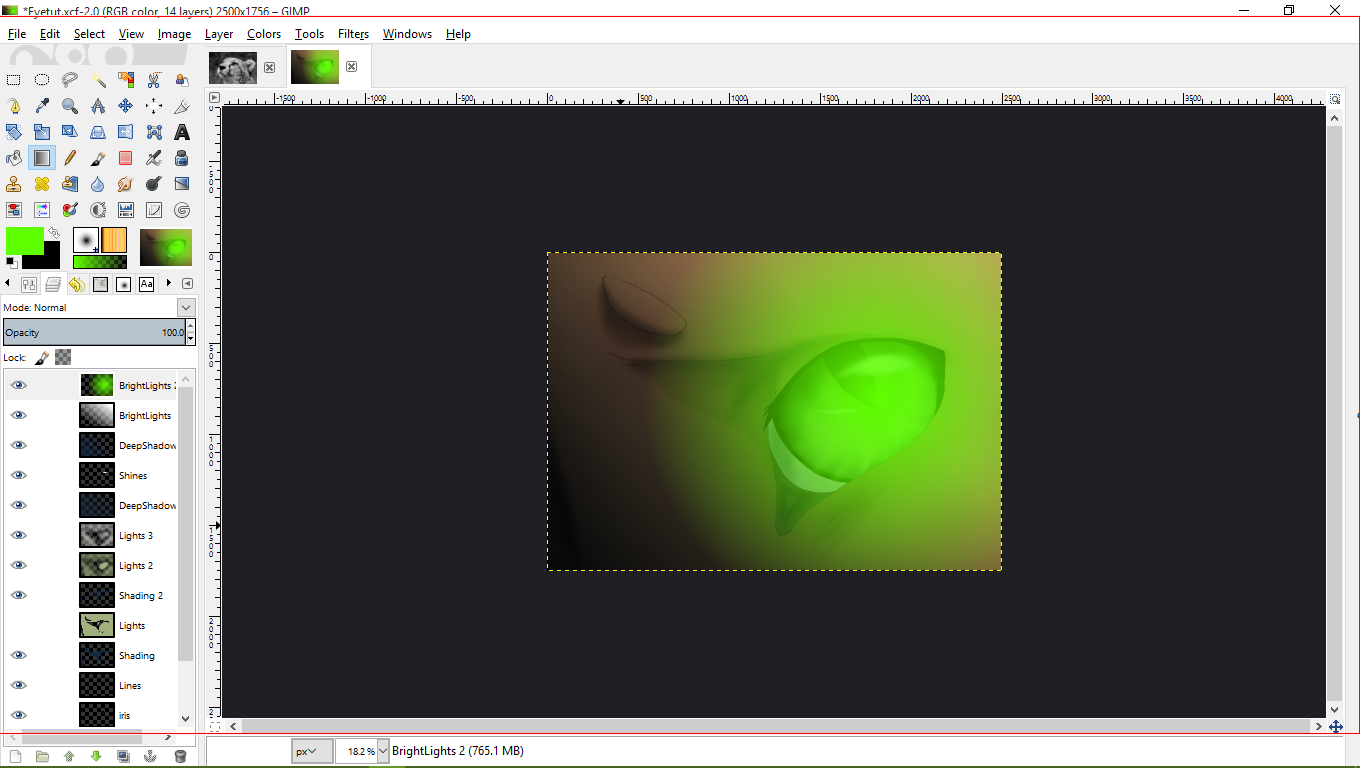Select the Scale tool

42,132
